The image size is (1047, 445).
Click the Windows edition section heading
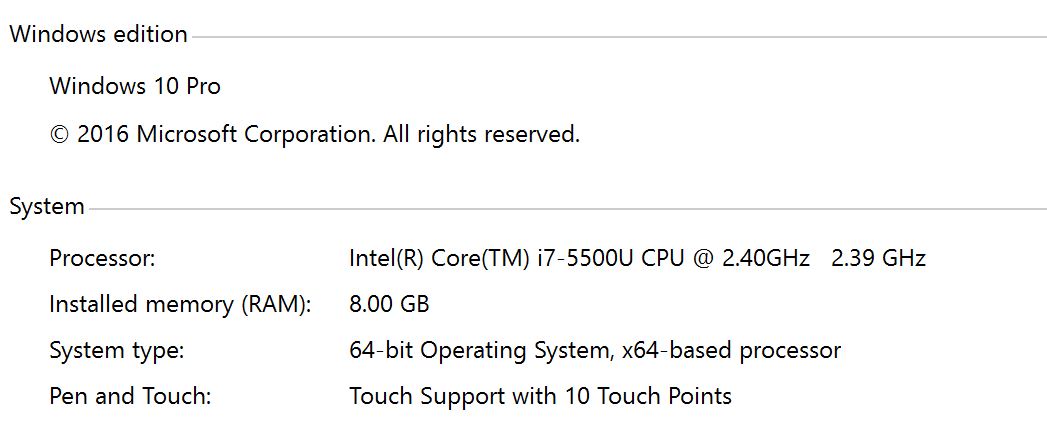(x=98, y=34)
